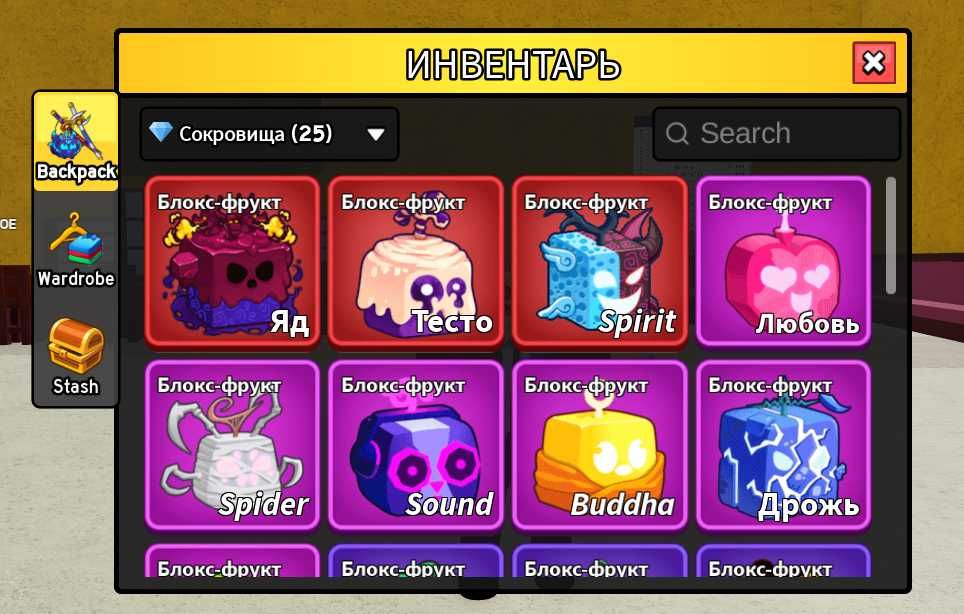Expand the Сокровища (25) category dropdown

(x=269, y=134)
